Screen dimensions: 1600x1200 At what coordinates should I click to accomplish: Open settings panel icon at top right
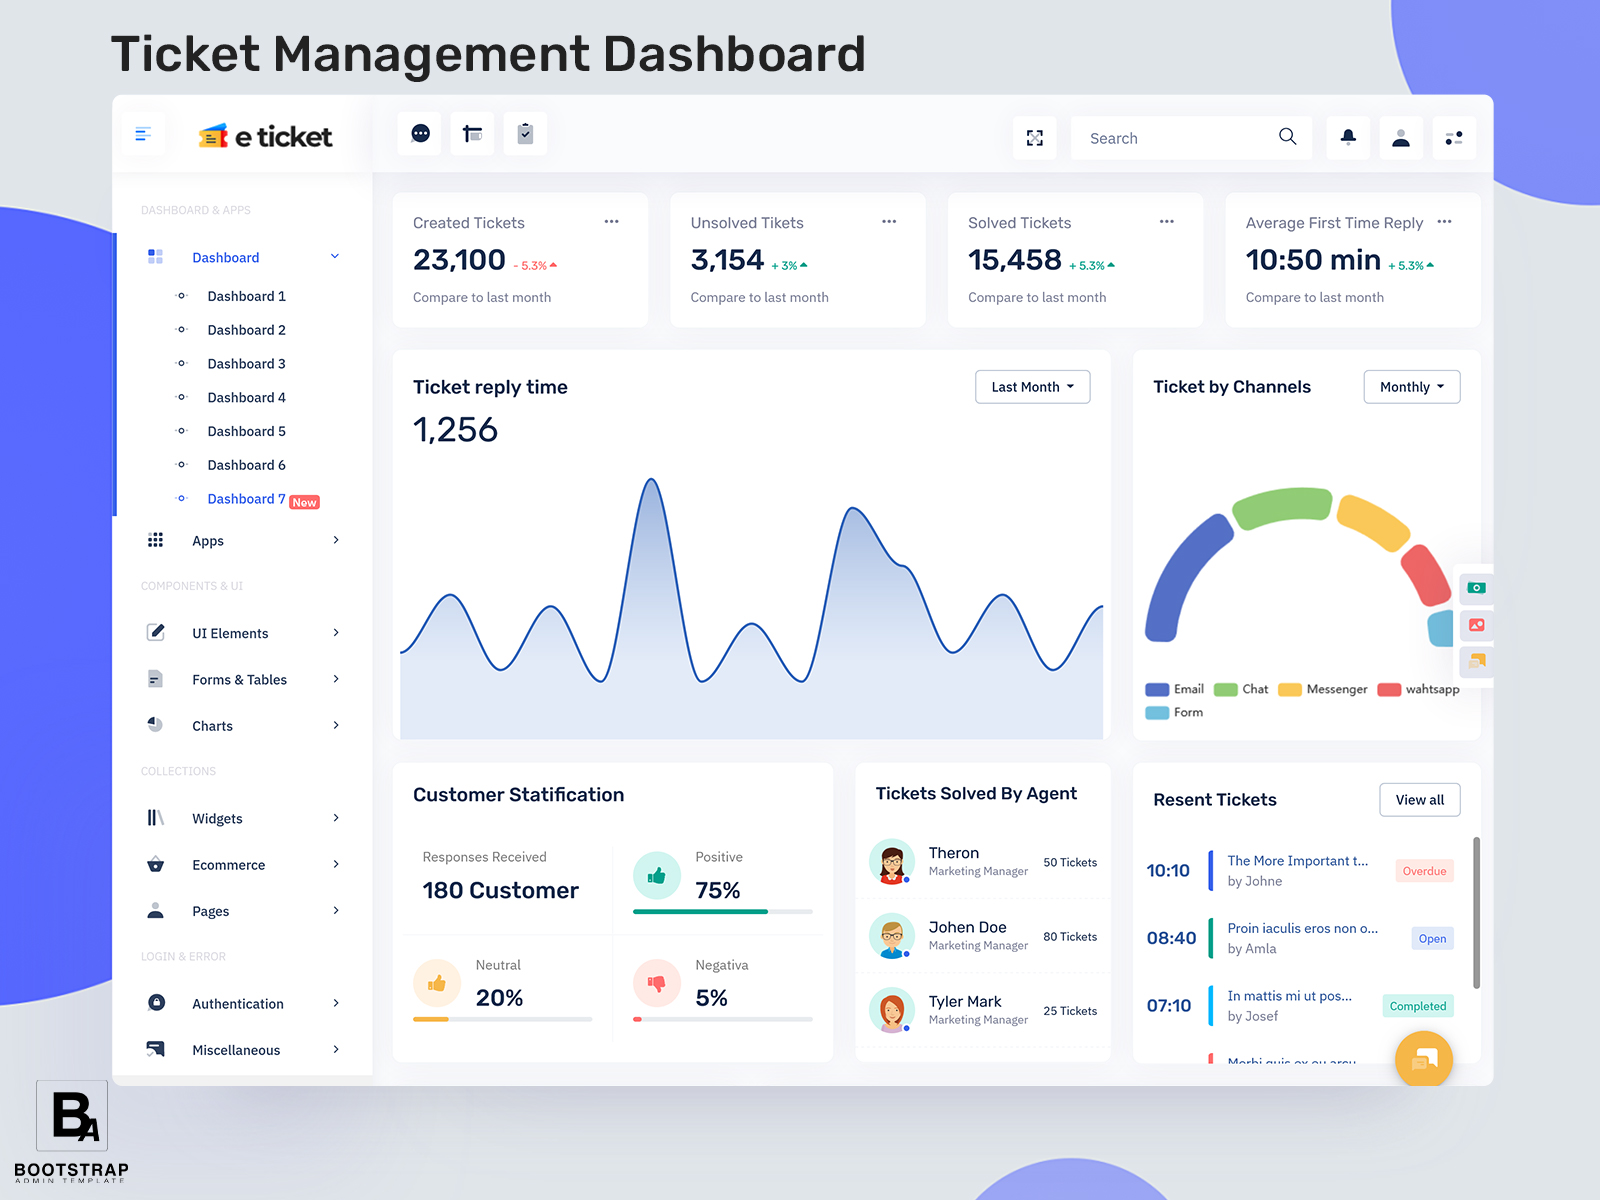coord(1454,138)
